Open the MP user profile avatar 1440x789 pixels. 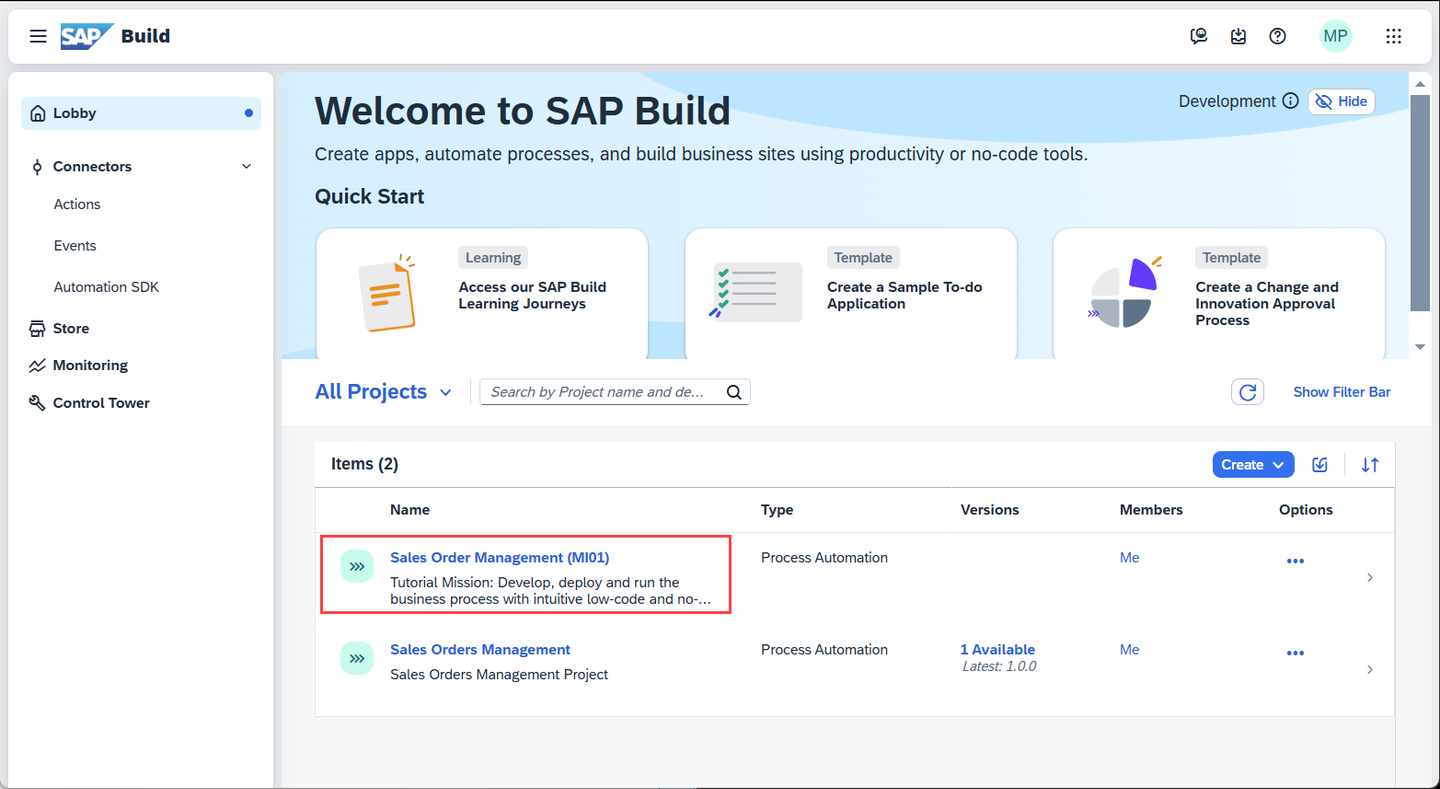pyautogui.click(x=1335, y=36)
